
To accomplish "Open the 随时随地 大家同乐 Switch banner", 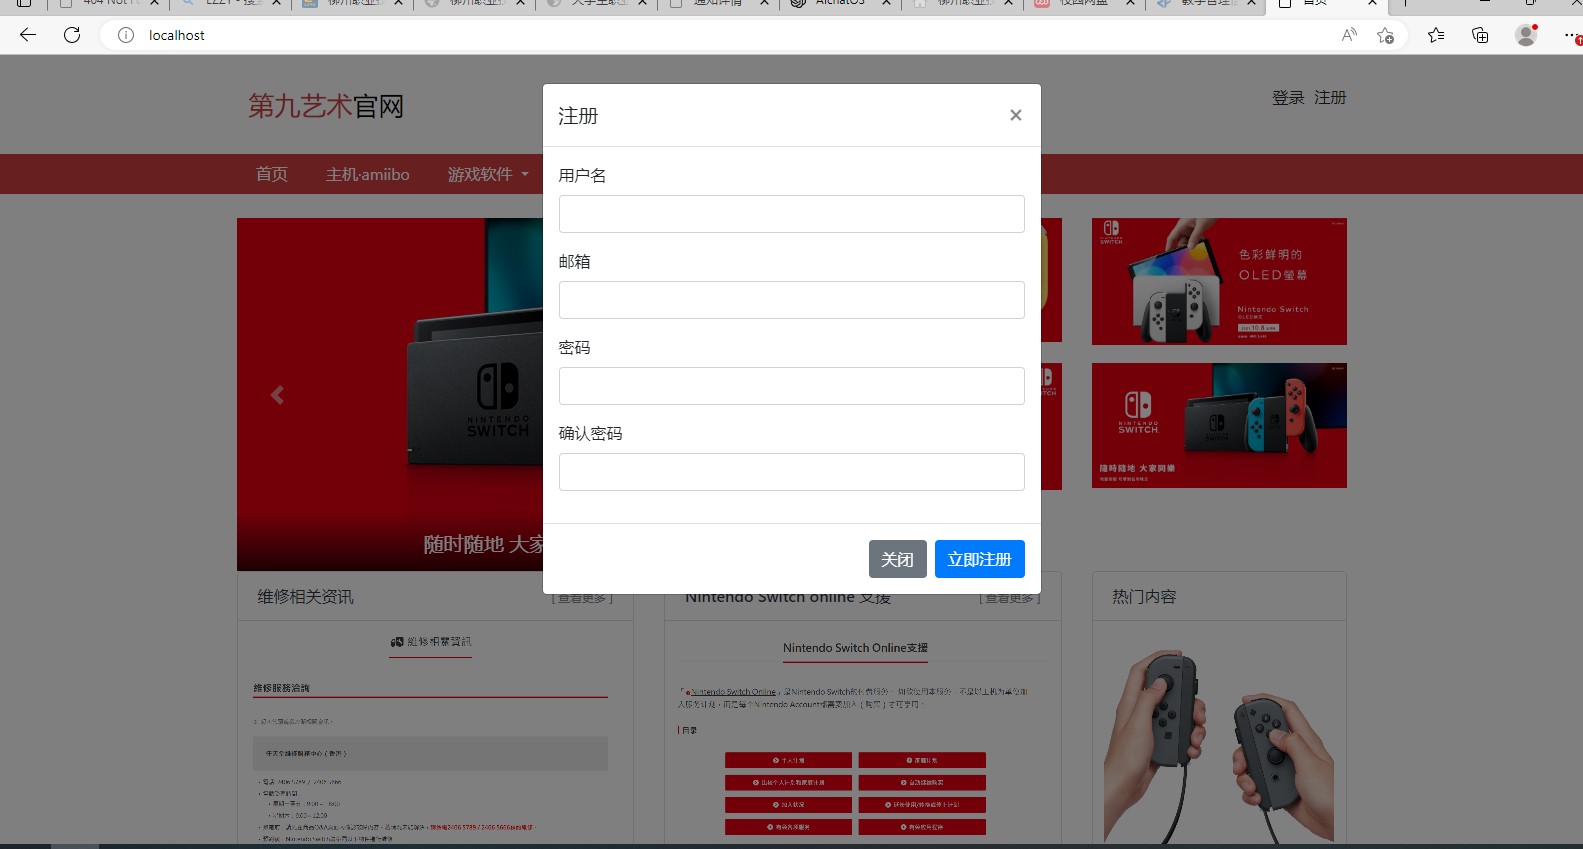I will (1219, 426).
